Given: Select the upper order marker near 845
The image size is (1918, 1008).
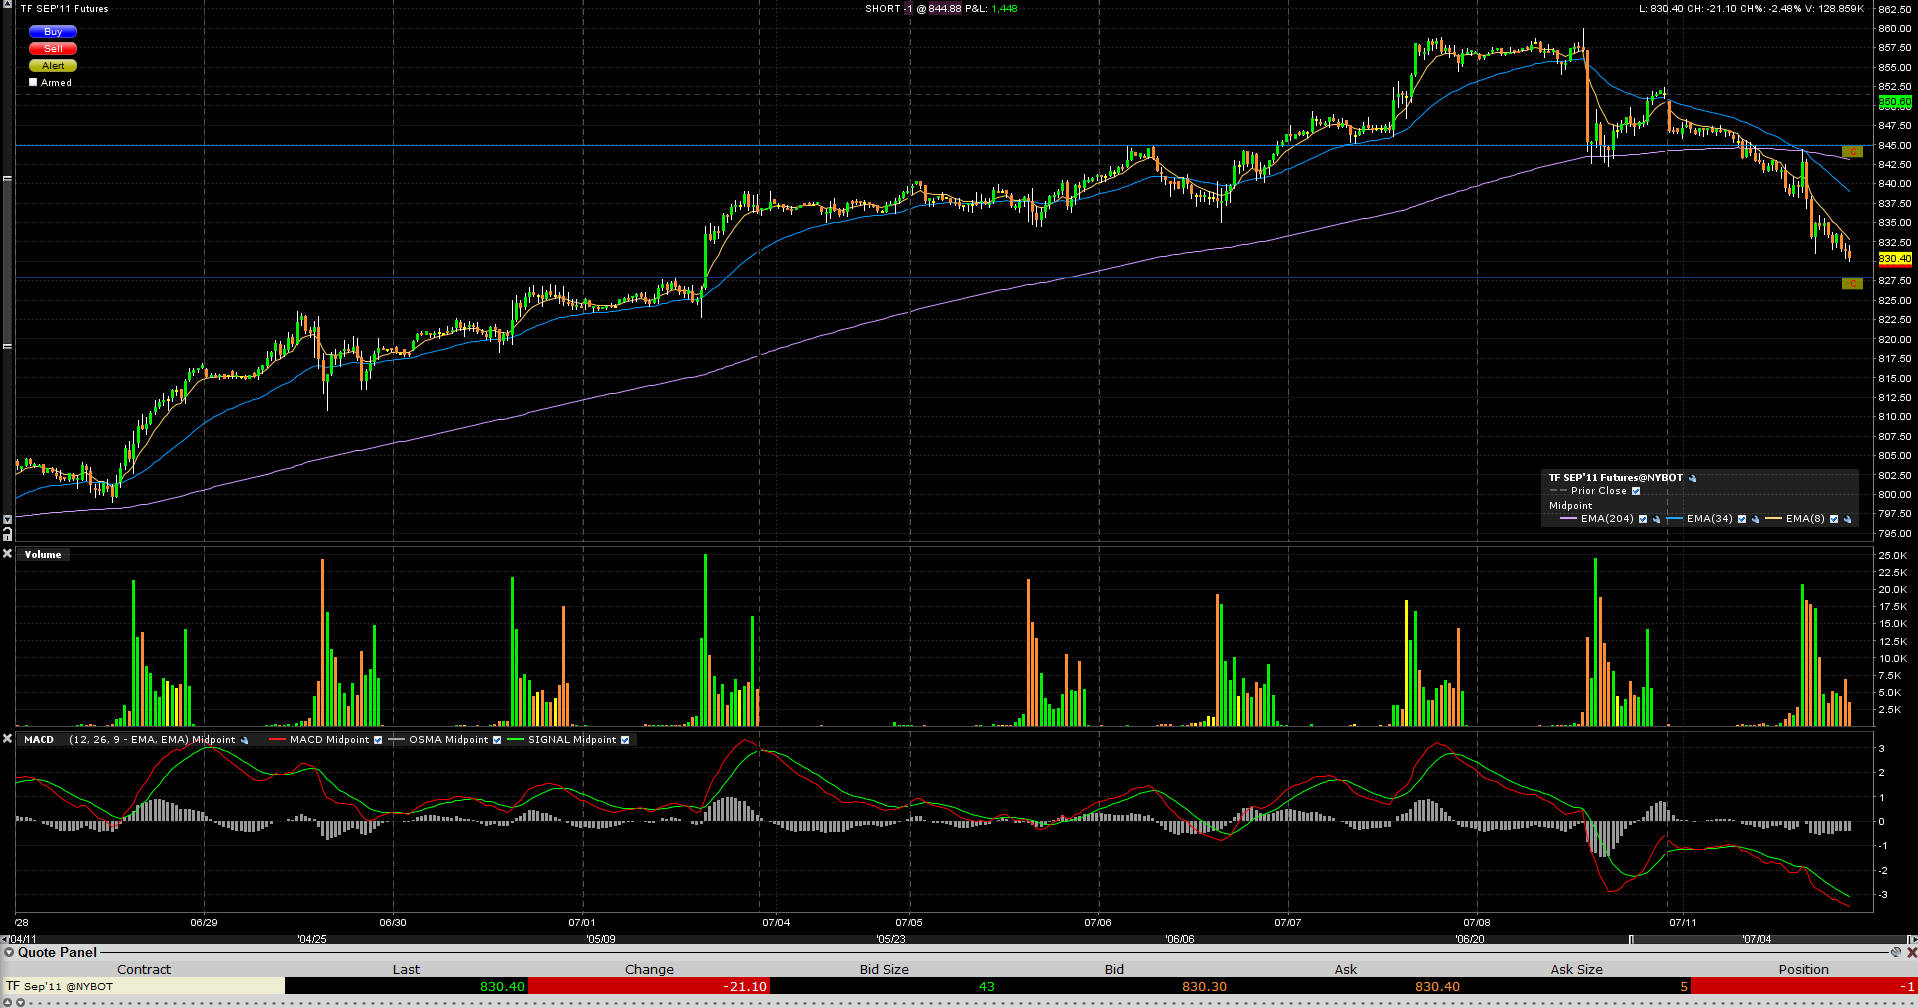Looking at the screenshot, I should (x=1852, y=152).
